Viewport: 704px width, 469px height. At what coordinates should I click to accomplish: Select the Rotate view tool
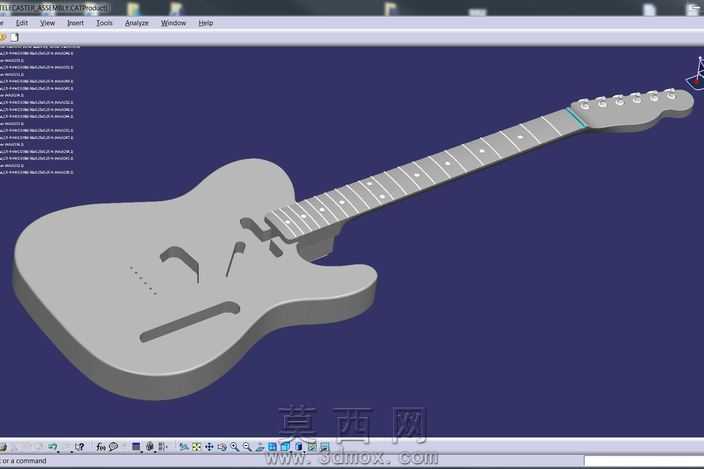pyautogui.click(x=222, y=447)
